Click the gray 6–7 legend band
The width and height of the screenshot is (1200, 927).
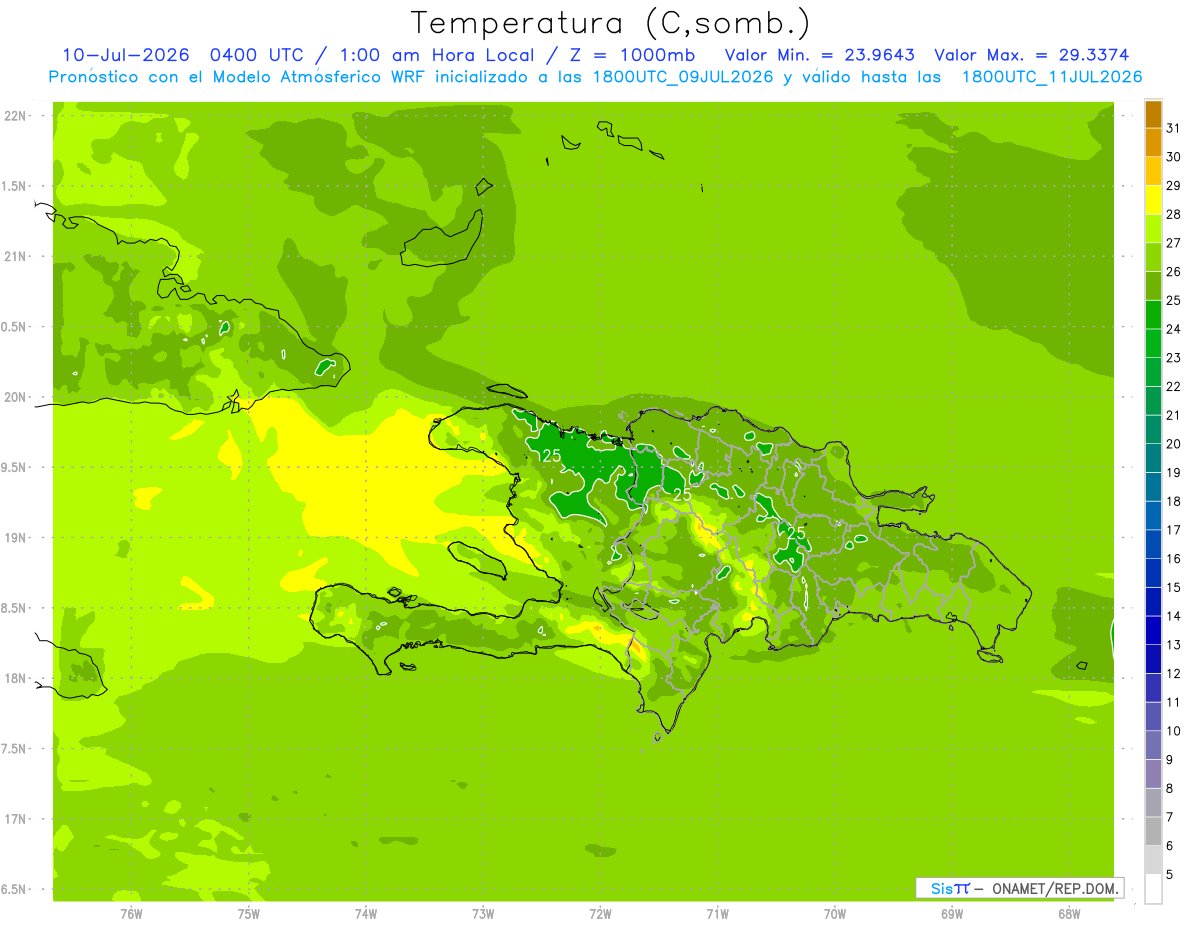[x=1153, y=832]
